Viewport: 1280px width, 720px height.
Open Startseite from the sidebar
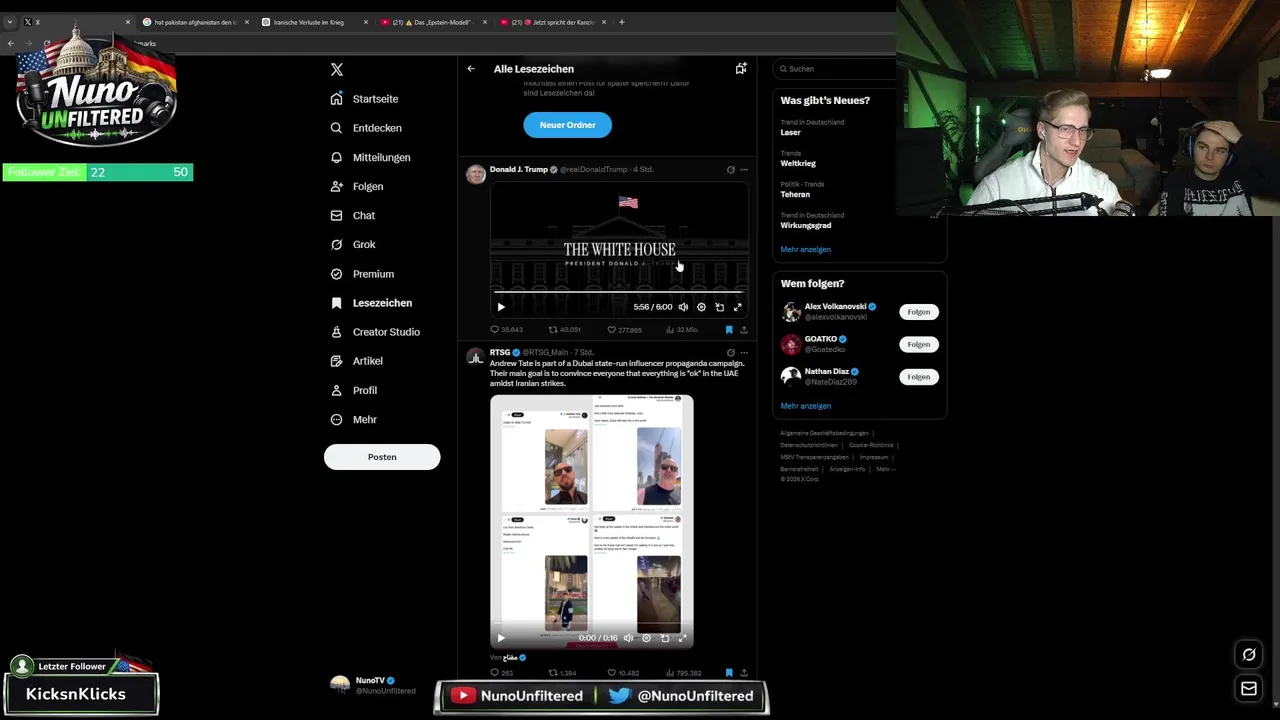pos(365,99)
